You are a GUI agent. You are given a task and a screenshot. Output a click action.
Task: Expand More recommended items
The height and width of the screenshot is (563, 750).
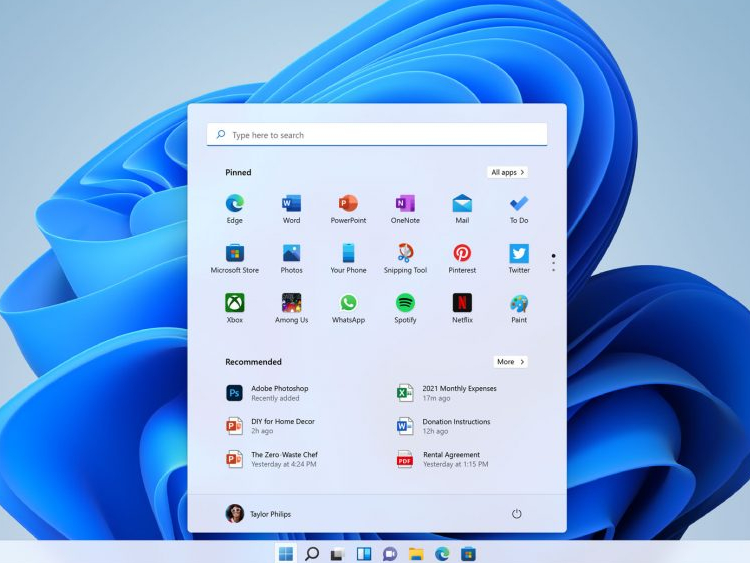click(510, 362)
